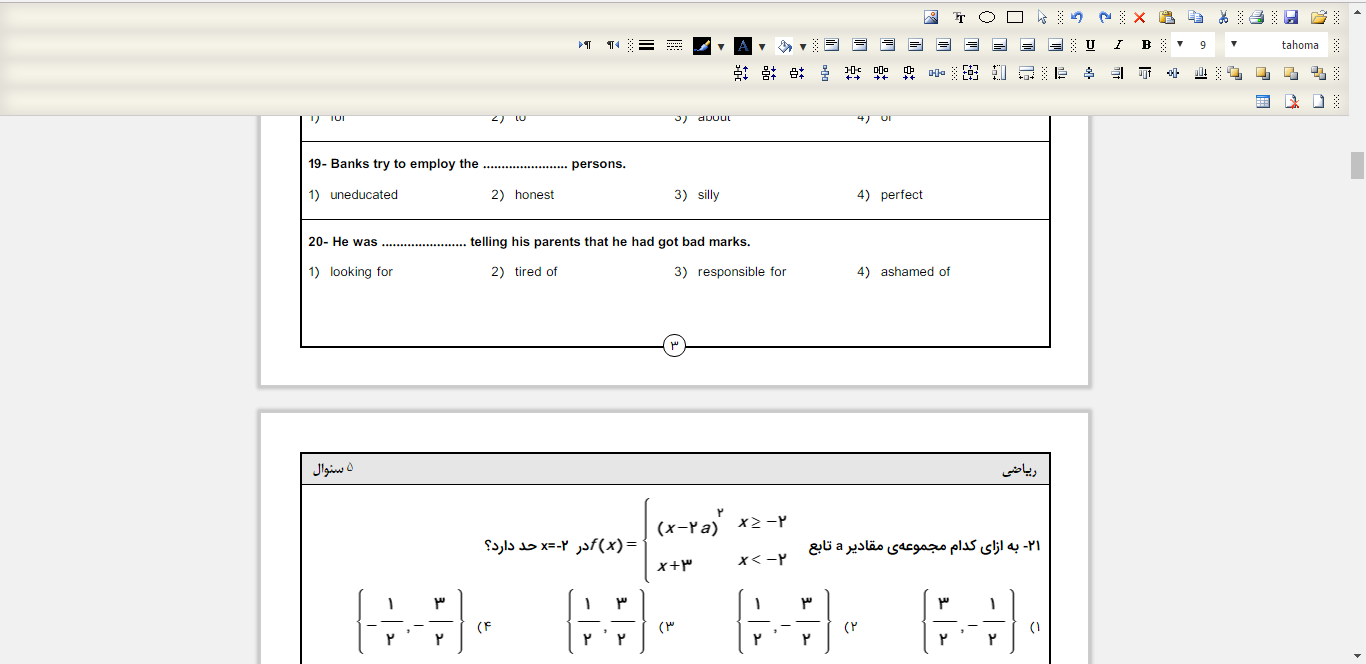Viewport: 1366px width, 664px height.
Task: Set text alignment to top center
Action: pyautogui.click(x=860, y=45)
